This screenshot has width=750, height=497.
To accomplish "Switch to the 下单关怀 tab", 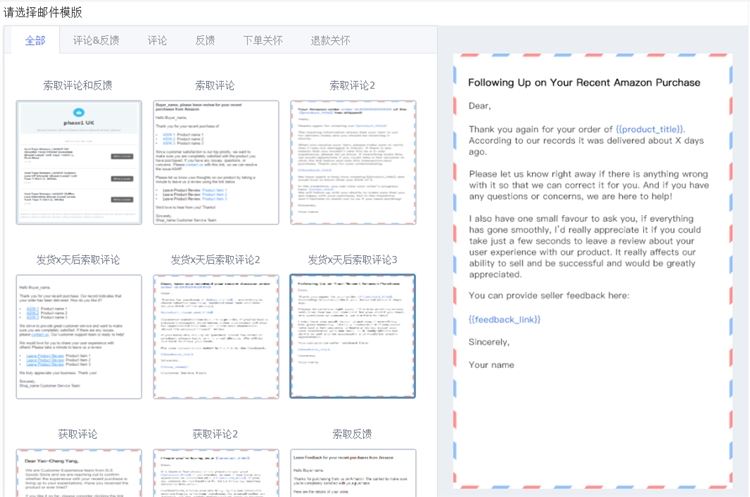I will (x=263, y=40).
